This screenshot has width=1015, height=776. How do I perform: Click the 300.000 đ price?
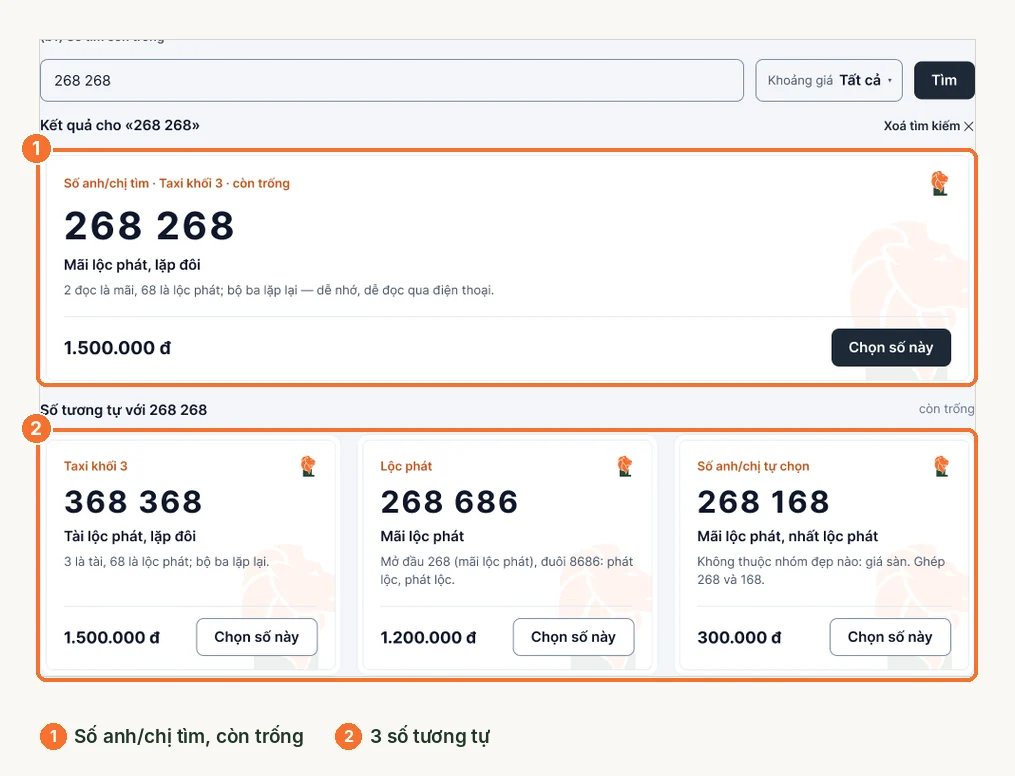point(739,637)
